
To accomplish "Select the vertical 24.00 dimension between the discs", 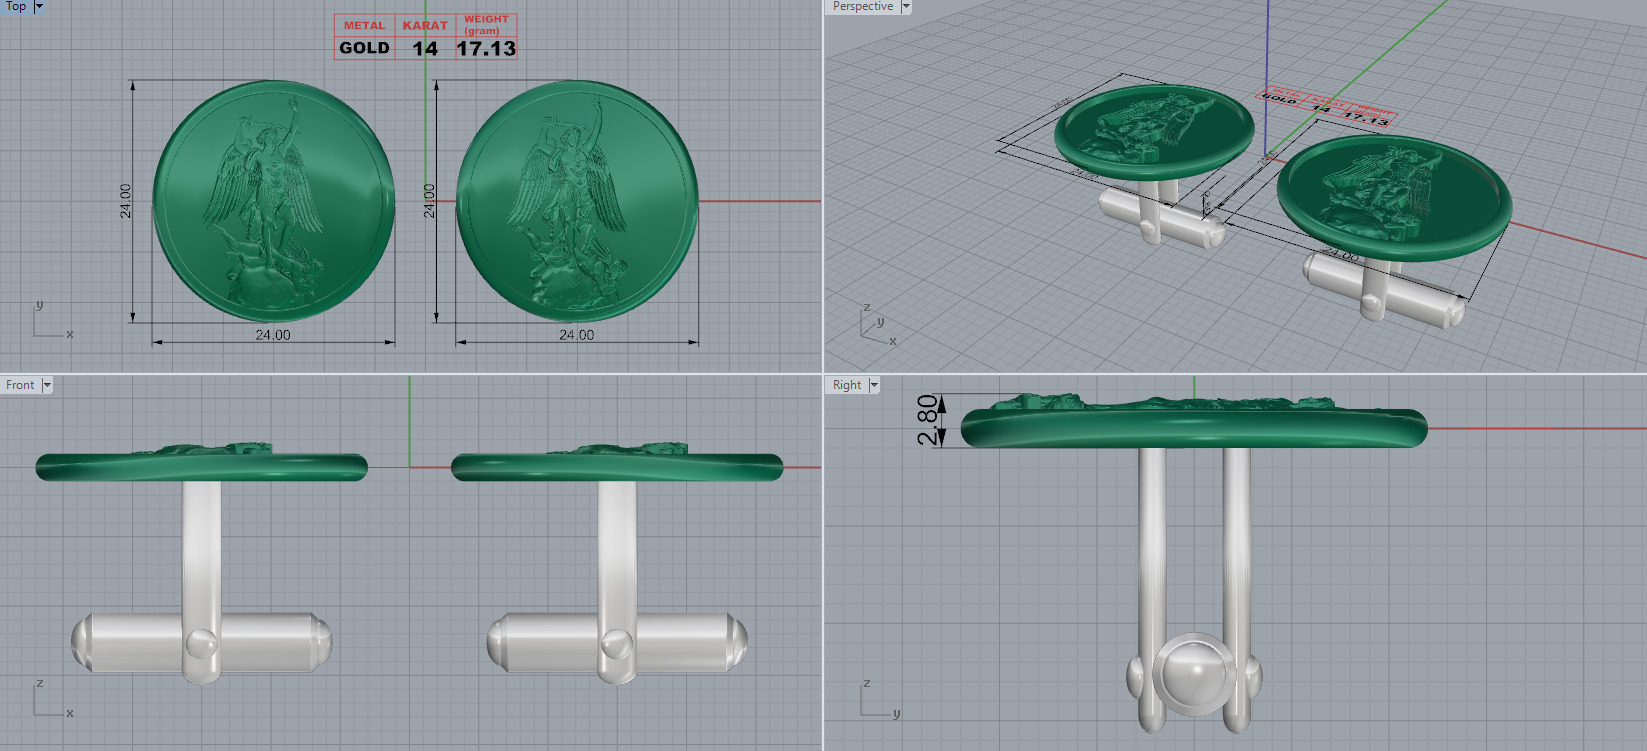I will 429,201.
